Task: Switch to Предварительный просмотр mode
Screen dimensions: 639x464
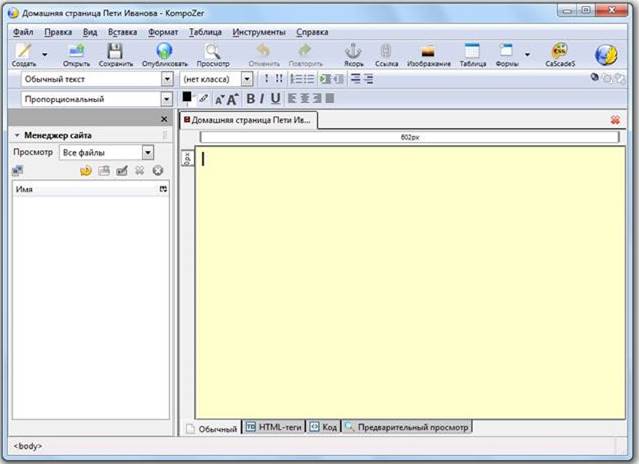Action: coord(407,427)
